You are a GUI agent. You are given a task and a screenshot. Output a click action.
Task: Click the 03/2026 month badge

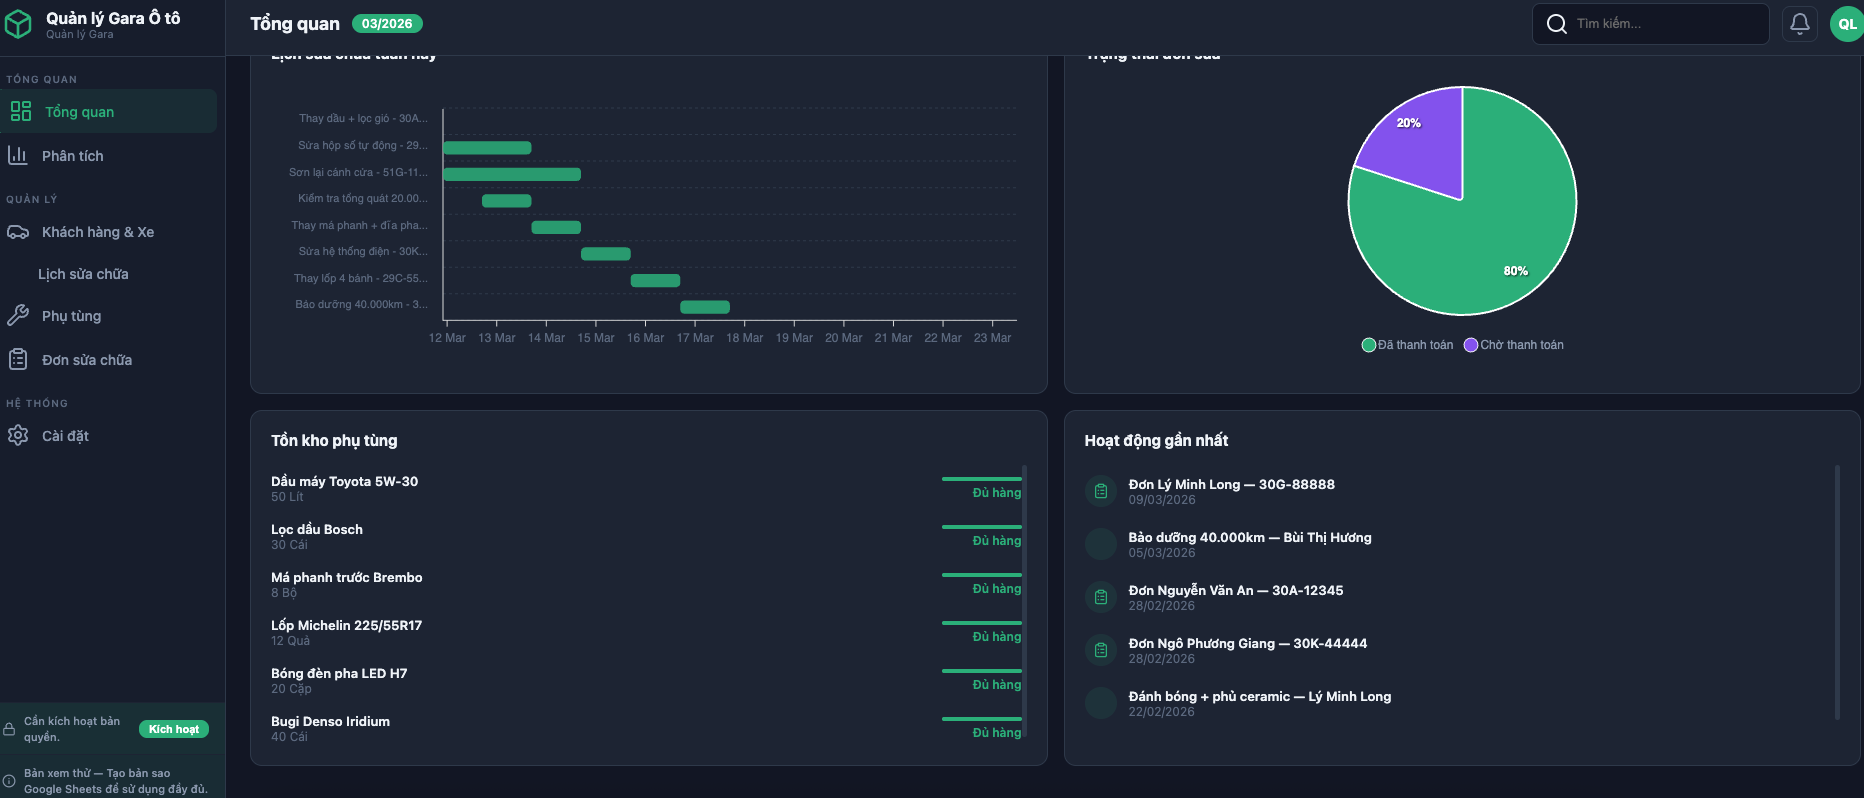[386, 24]
